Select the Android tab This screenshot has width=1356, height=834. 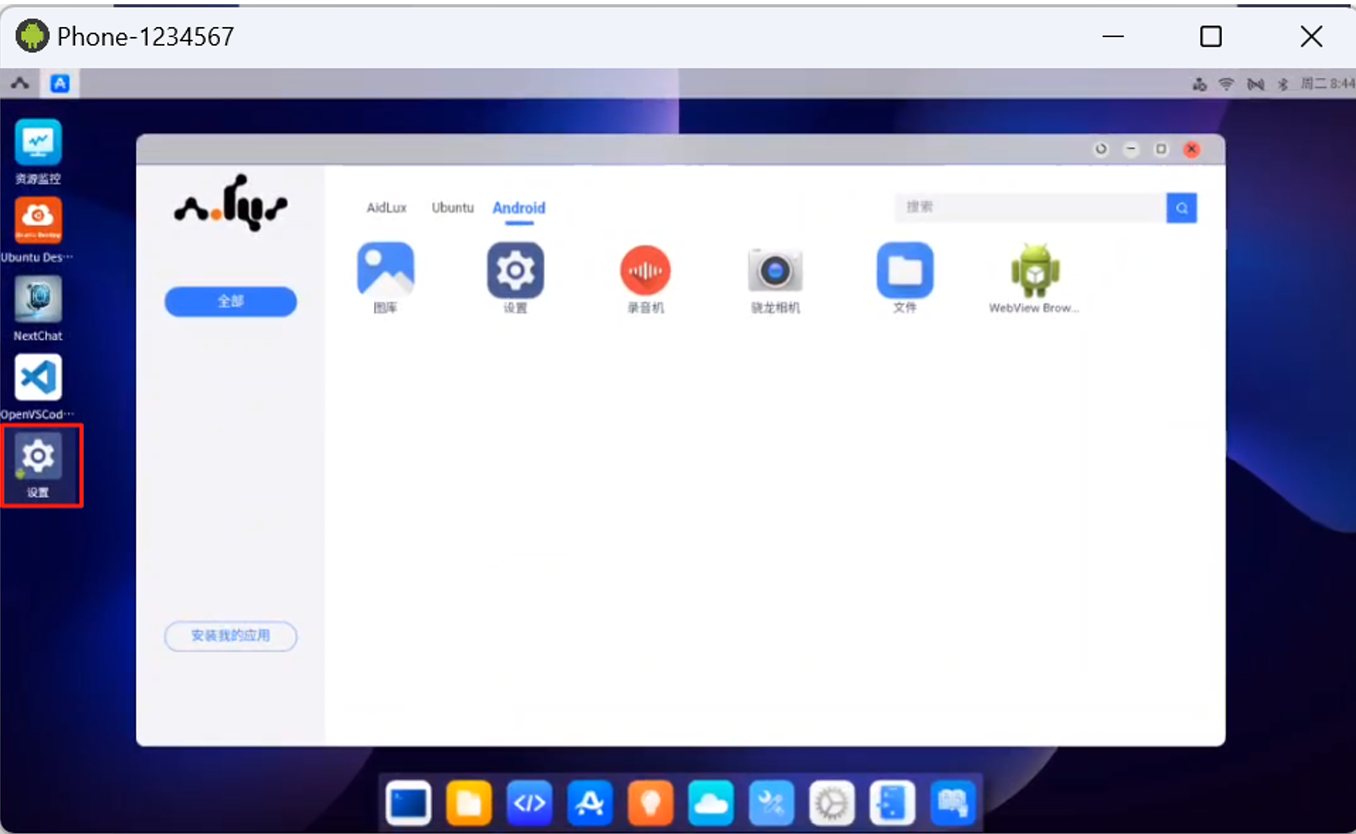[519, 208]
